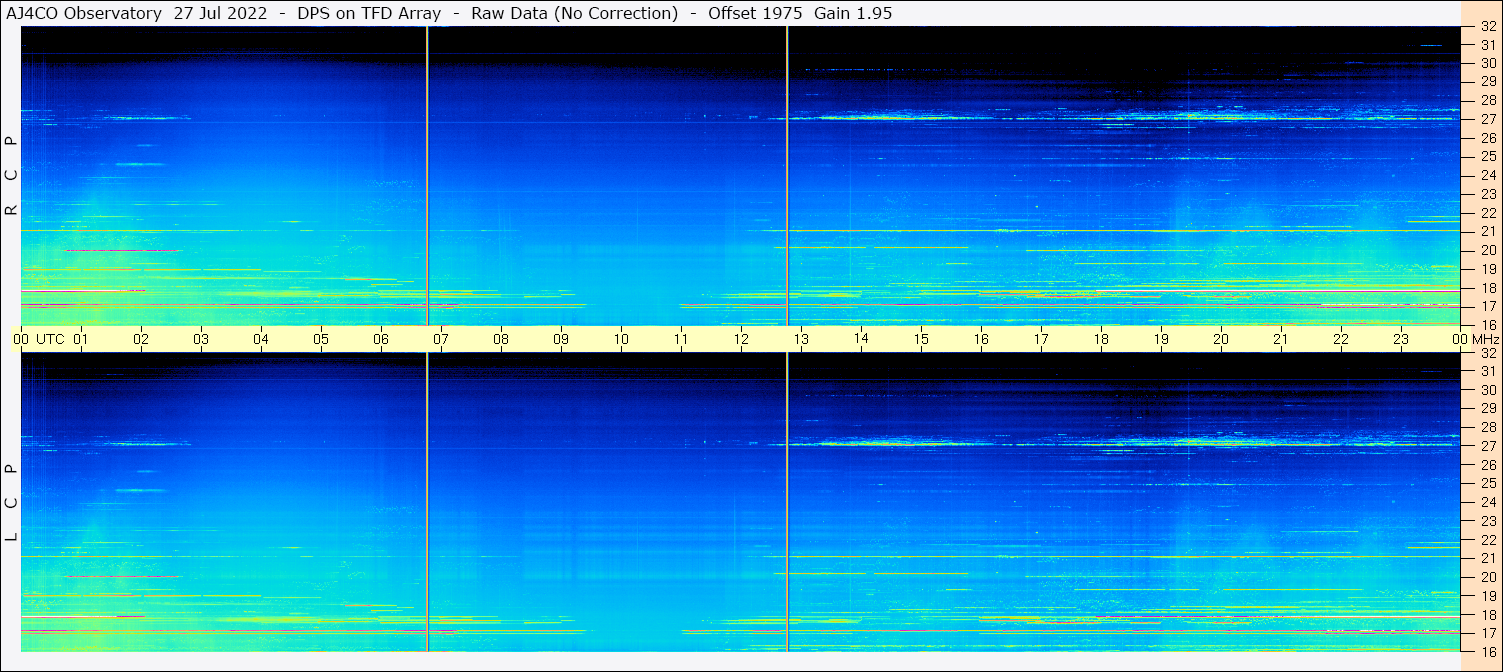Click the "23" hour tick on the time axis
The width and height of the screenshot is (1503, 672).
point(1401,339)
